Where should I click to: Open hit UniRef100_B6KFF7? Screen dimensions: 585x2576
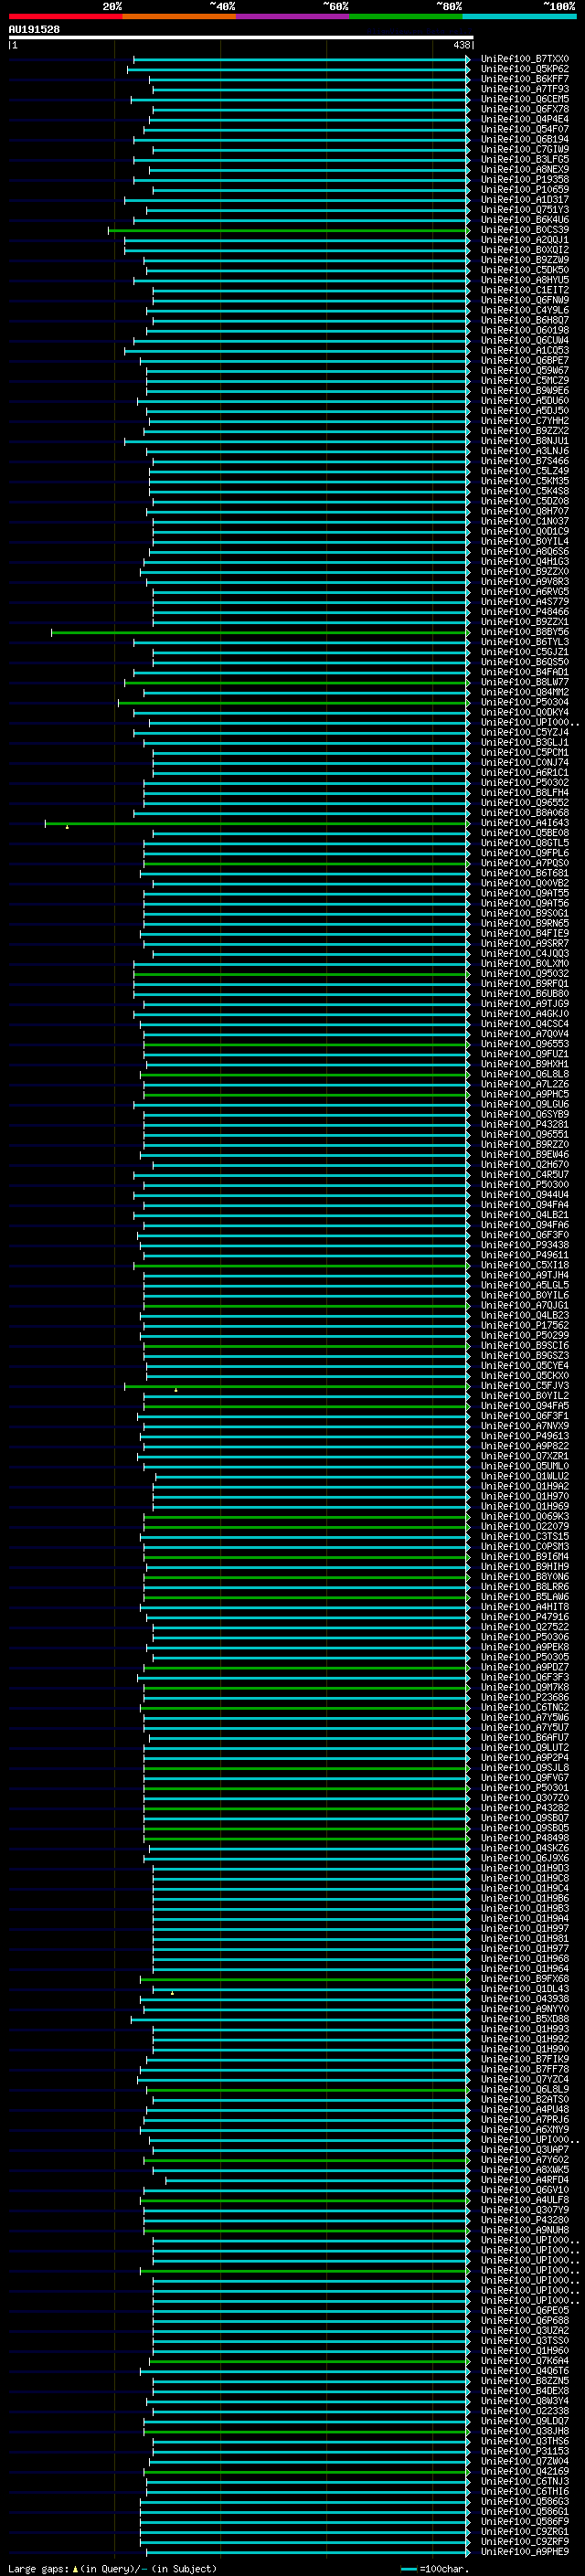525,79
